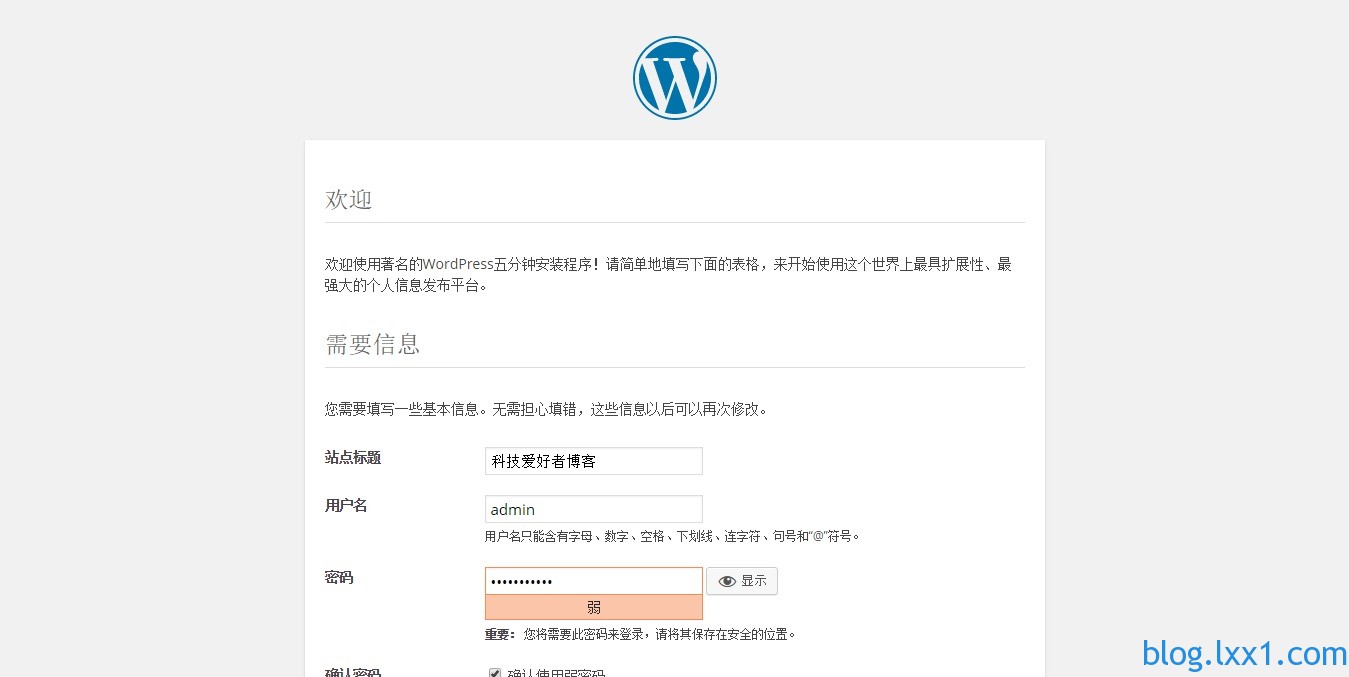Click the weak password strength indicator 弱
1349x677 pixels.
click(594, 607)
